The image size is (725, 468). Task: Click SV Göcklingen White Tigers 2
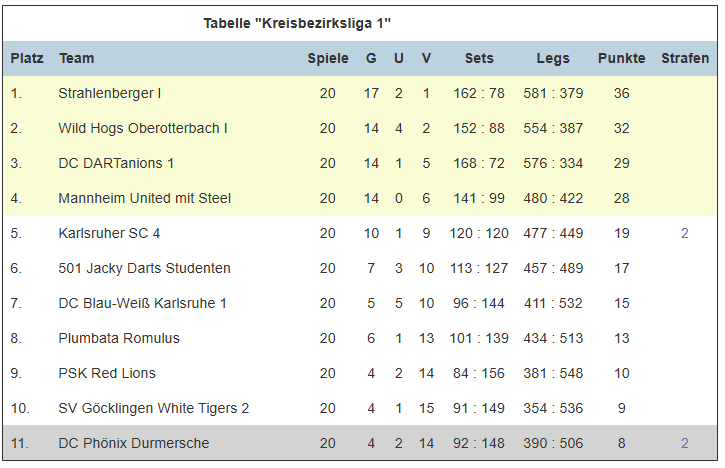(x=154, y=408)
